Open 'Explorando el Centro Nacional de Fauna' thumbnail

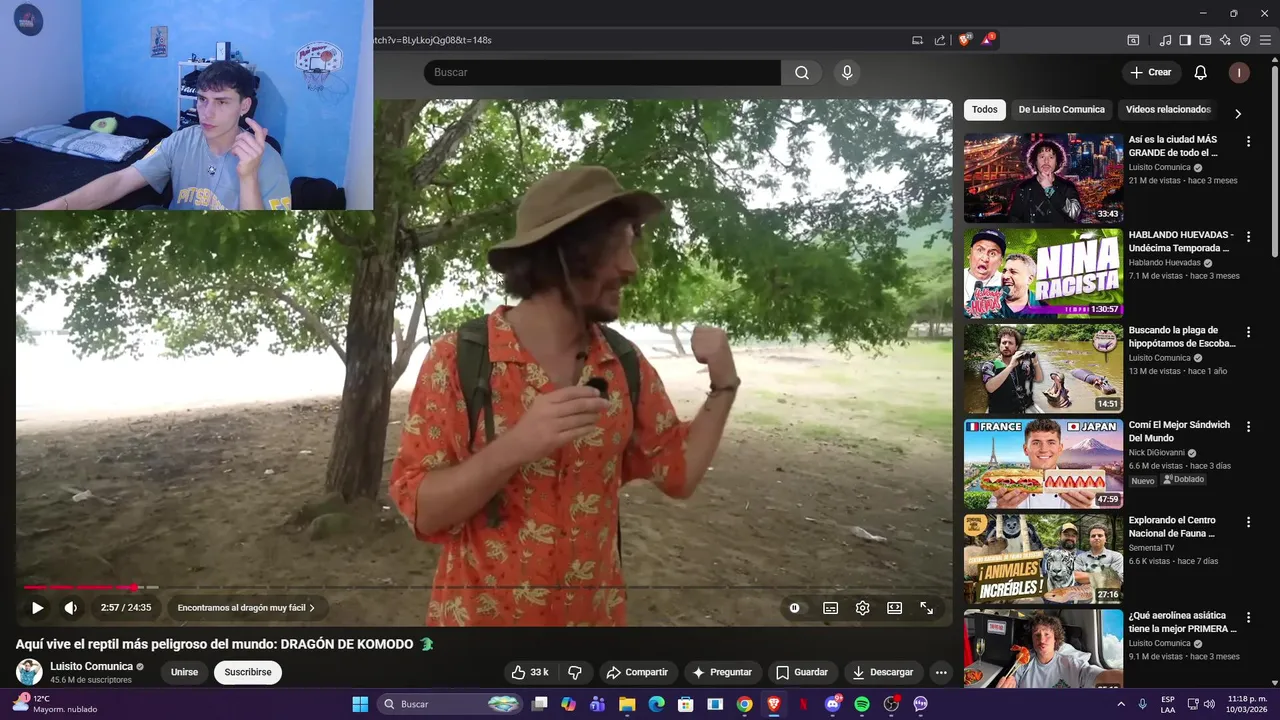[x=1043, y=558]
